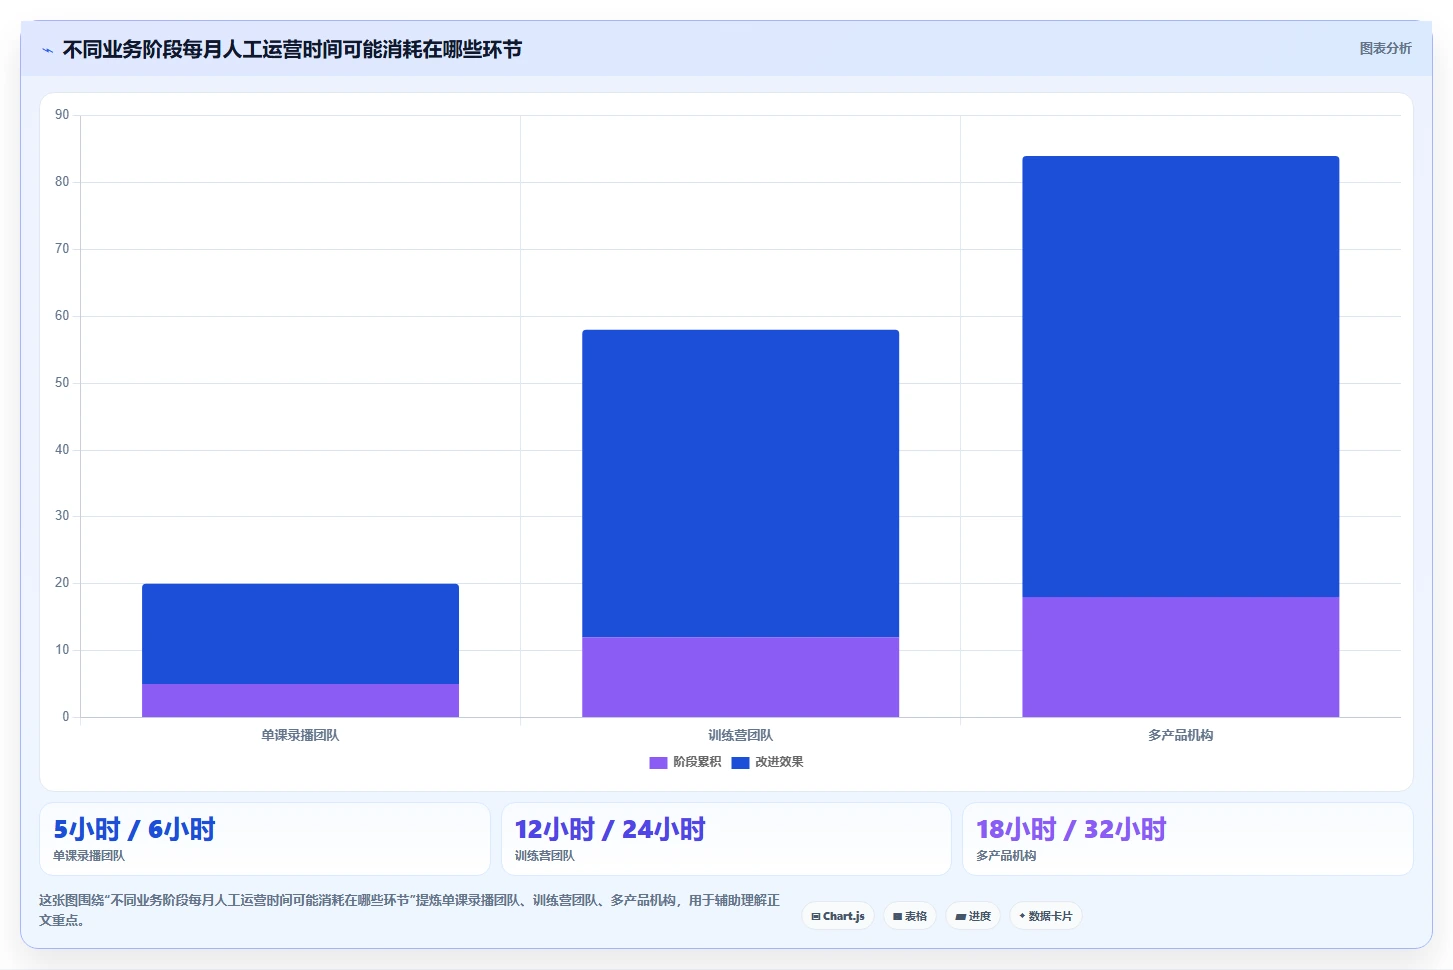Select the 表格 tag chip
This screenshot has width=1453, height=970.
[x=910, y=916]
